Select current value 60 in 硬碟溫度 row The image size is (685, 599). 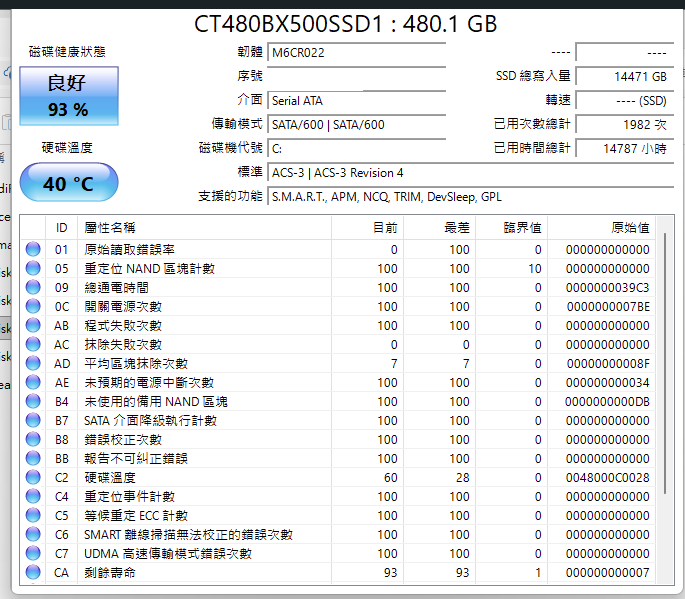[x=391, y=478]
